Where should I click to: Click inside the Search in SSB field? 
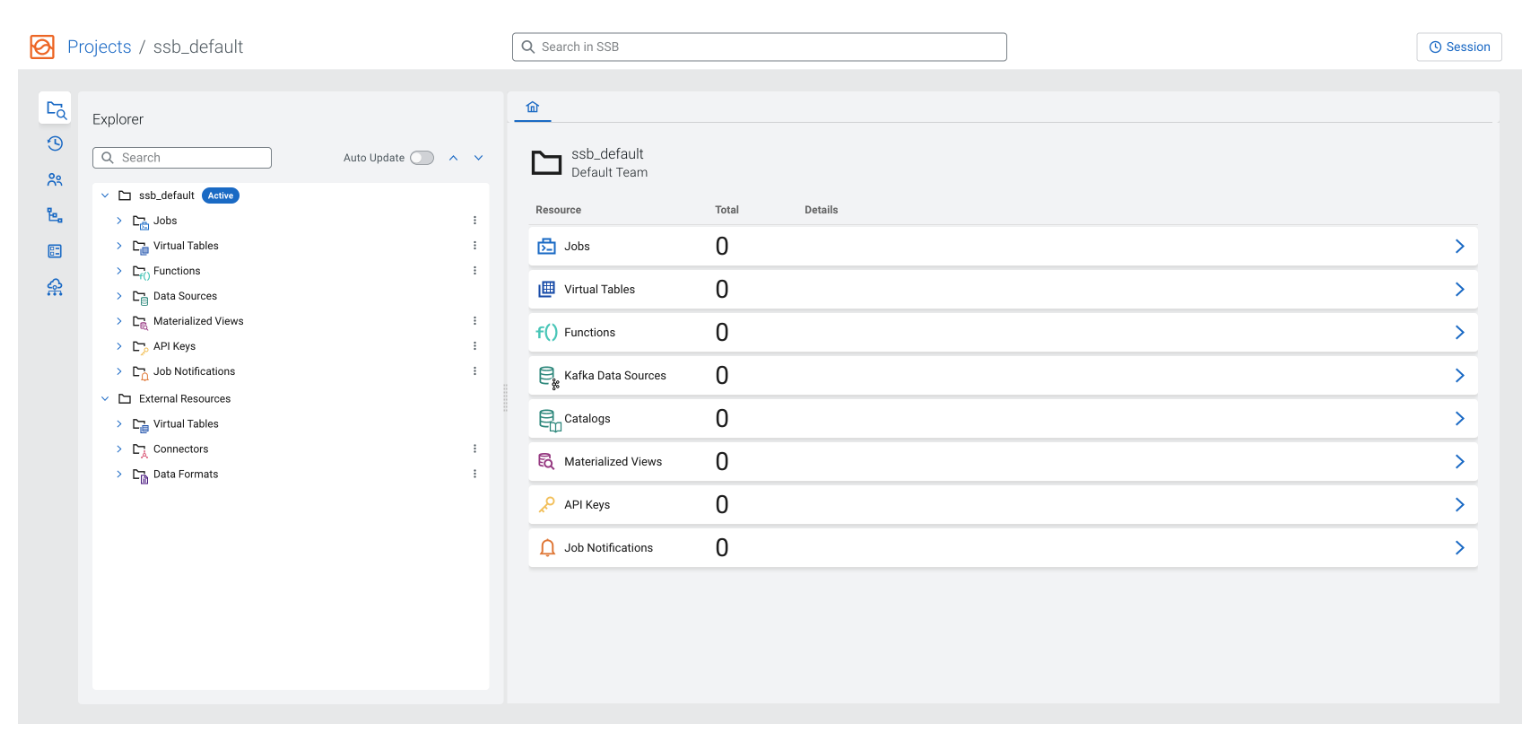coord(759,46)
